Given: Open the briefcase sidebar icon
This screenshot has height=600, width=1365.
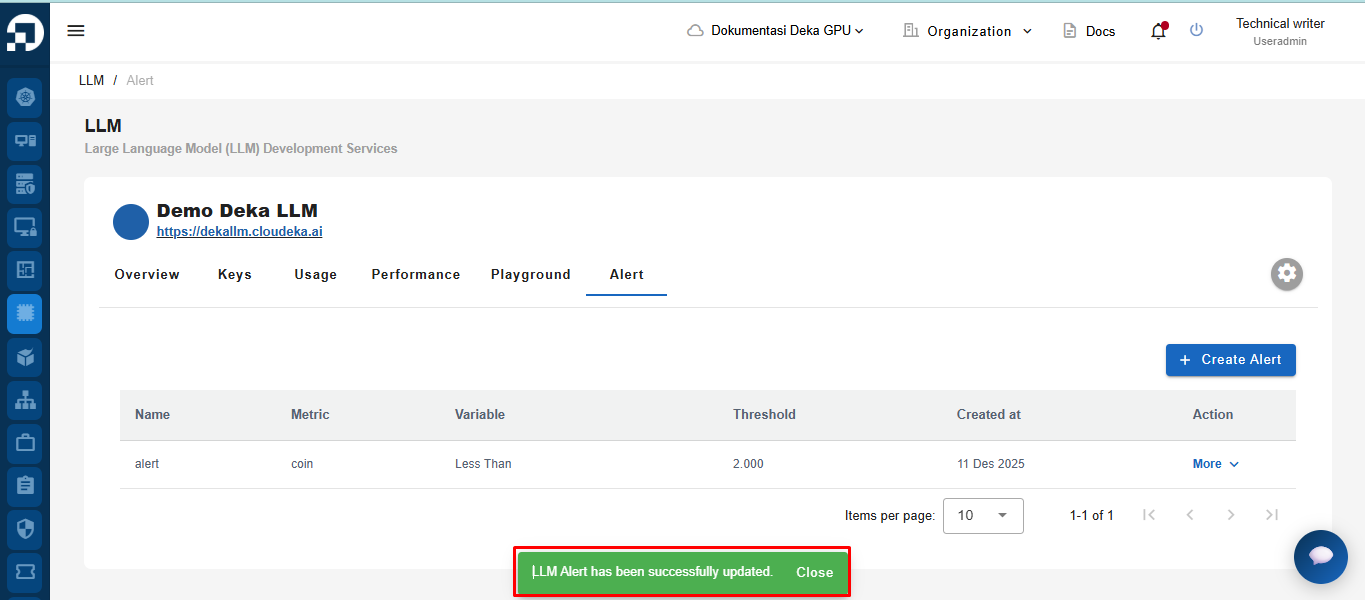Looking at the screenshot, I should pos(25,442).
